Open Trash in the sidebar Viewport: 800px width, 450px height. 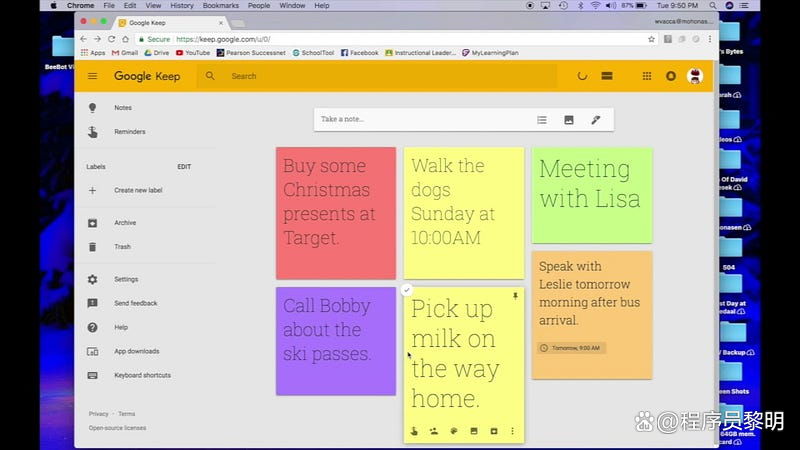[122, 247]
